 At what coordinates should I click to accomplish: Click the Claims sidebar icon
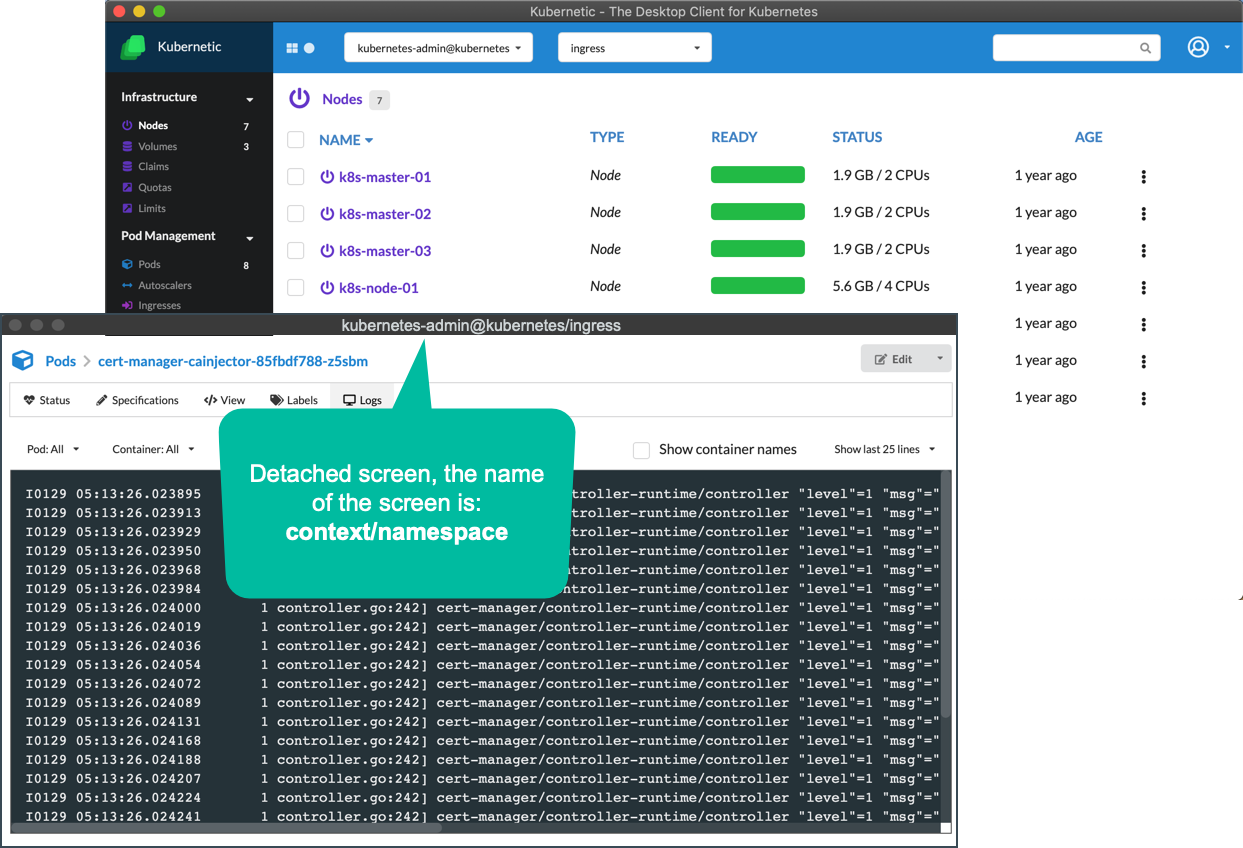(127, 167)
